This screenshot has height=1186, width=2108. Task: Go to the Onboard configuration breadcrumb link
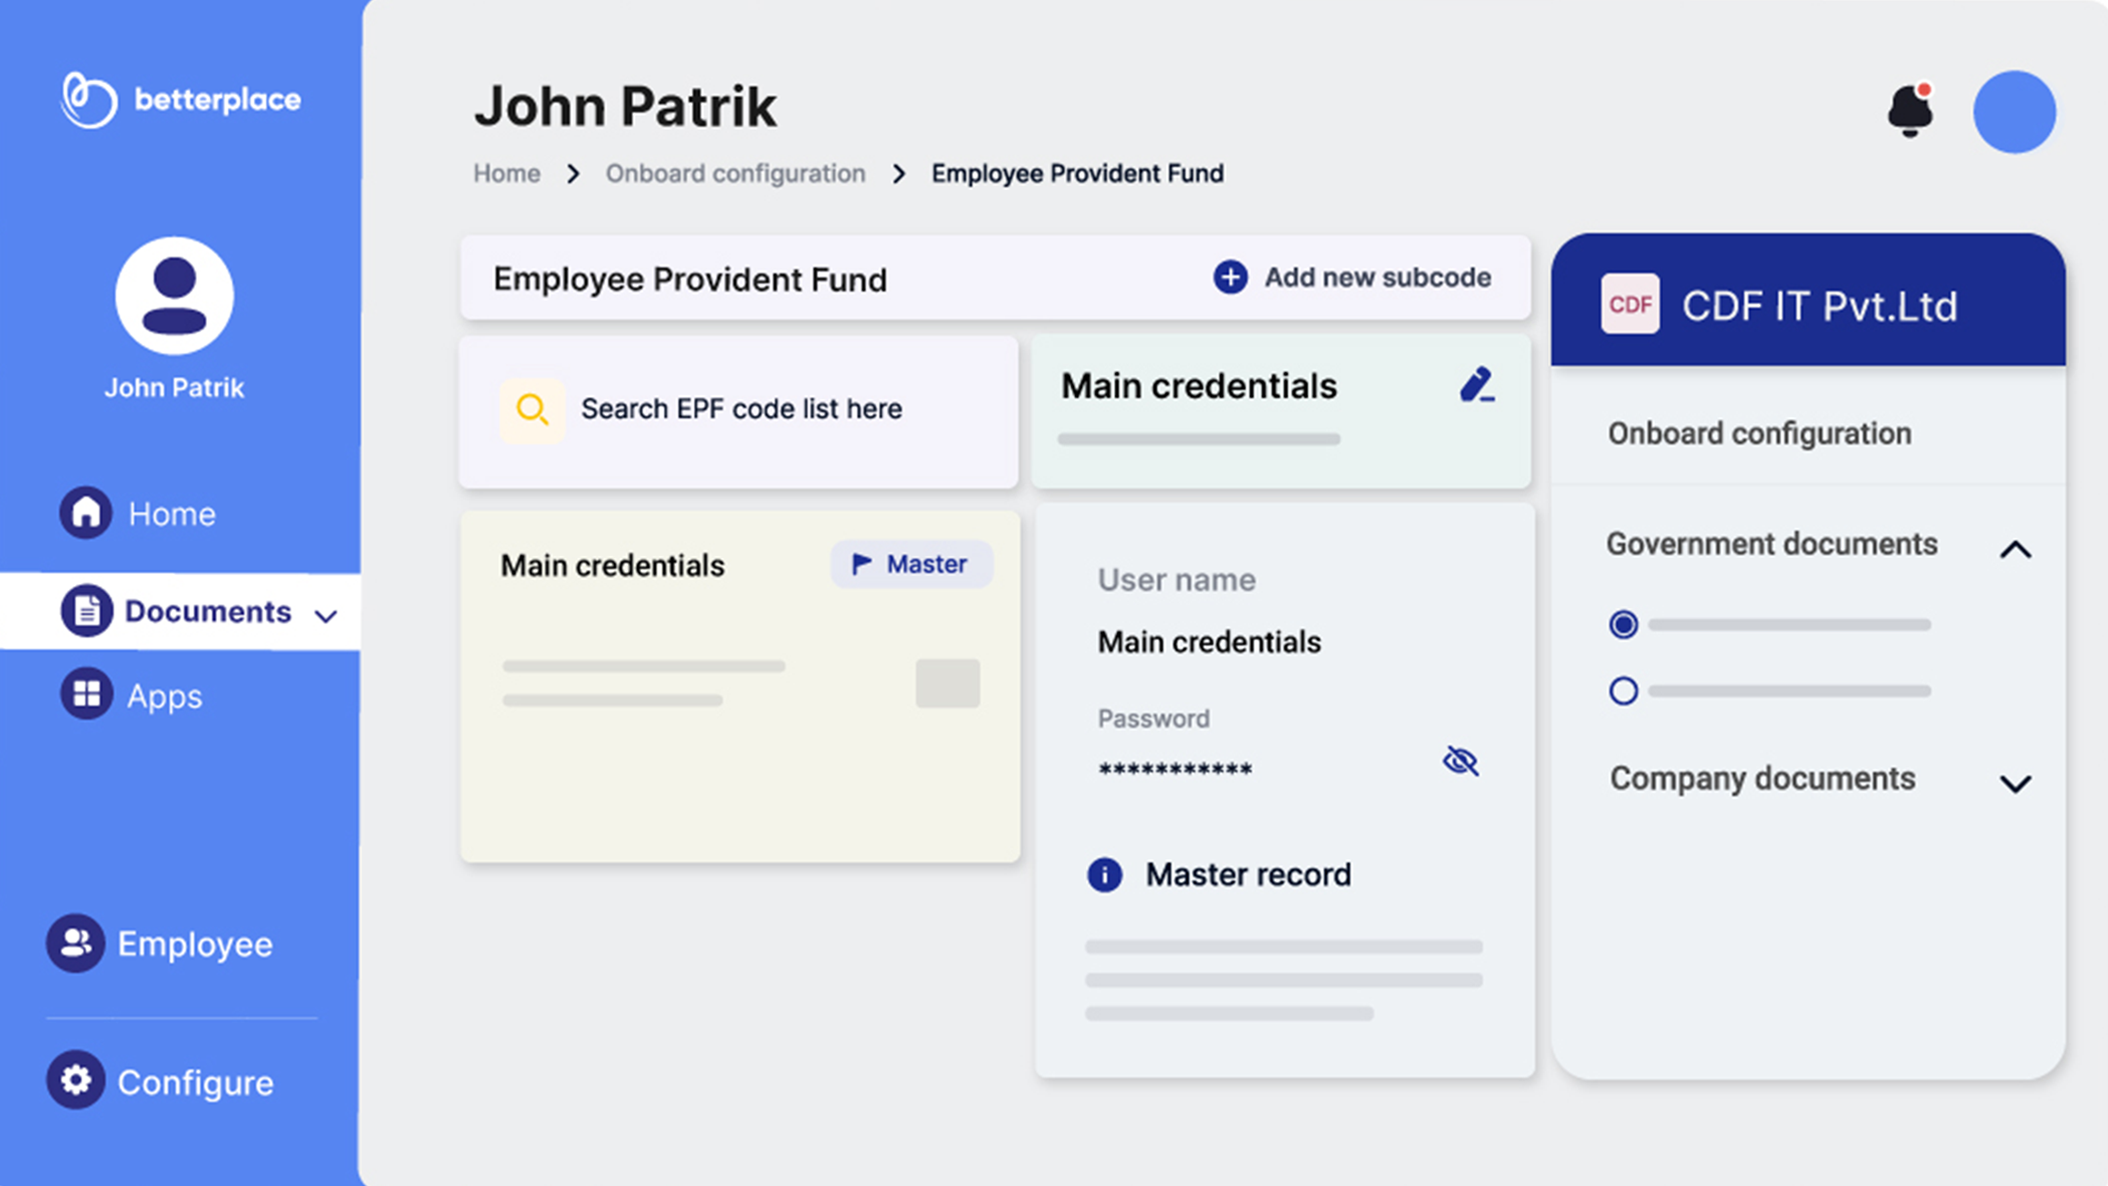pyautogui.click(x=735, y=174)
